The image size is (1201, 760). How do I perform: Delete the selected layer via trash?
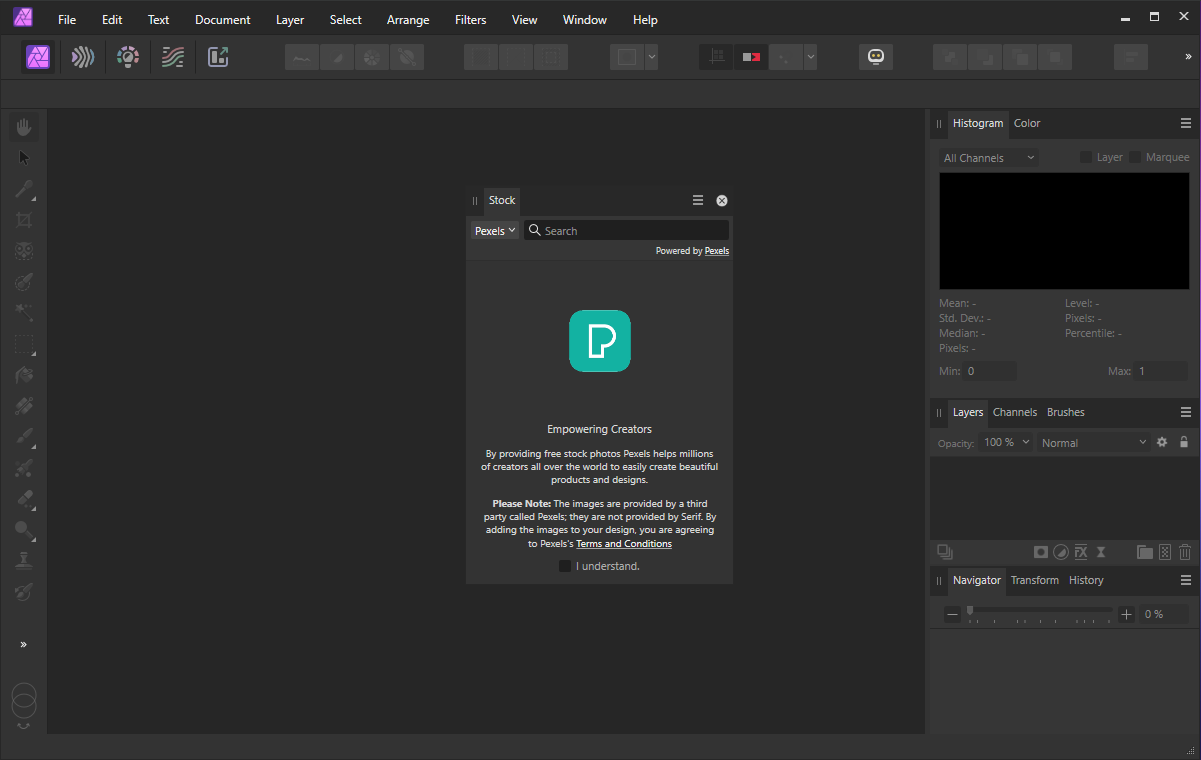1185,552
